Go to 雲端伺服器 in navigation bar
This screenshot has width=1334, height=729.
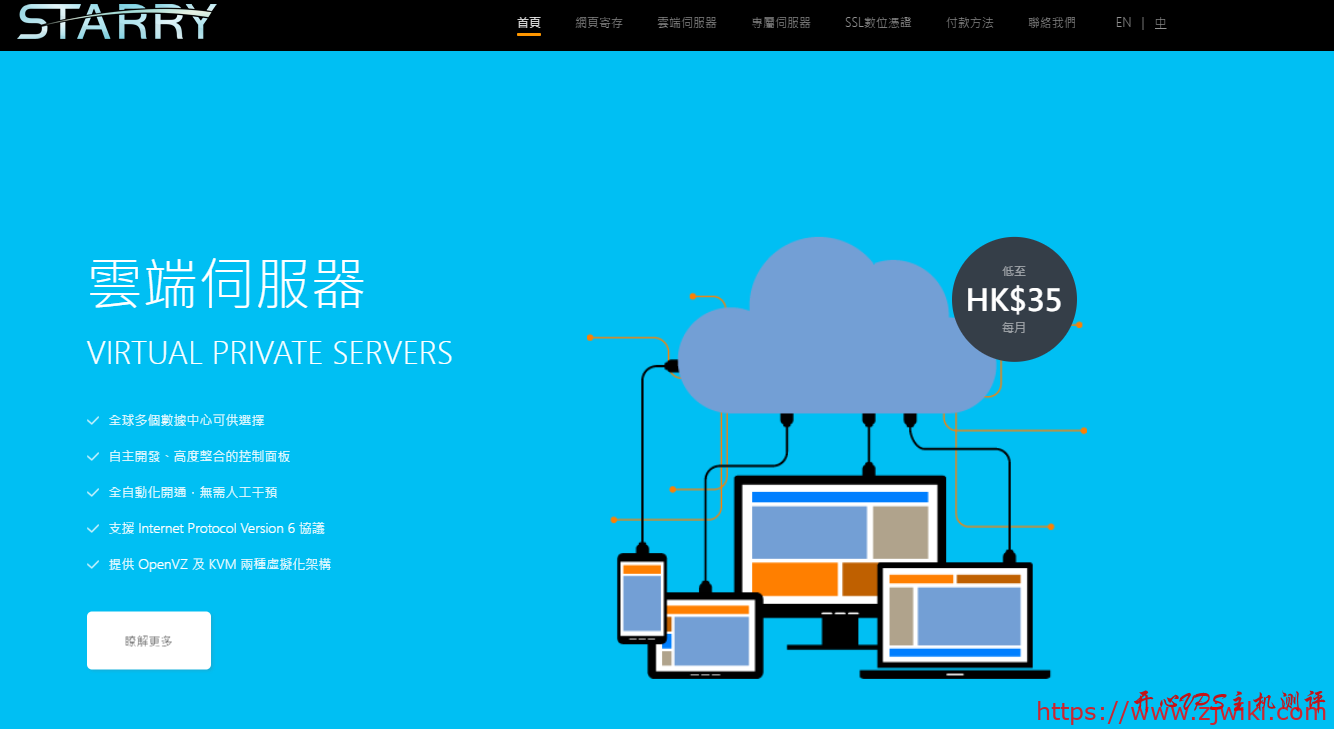pos(687,23)
